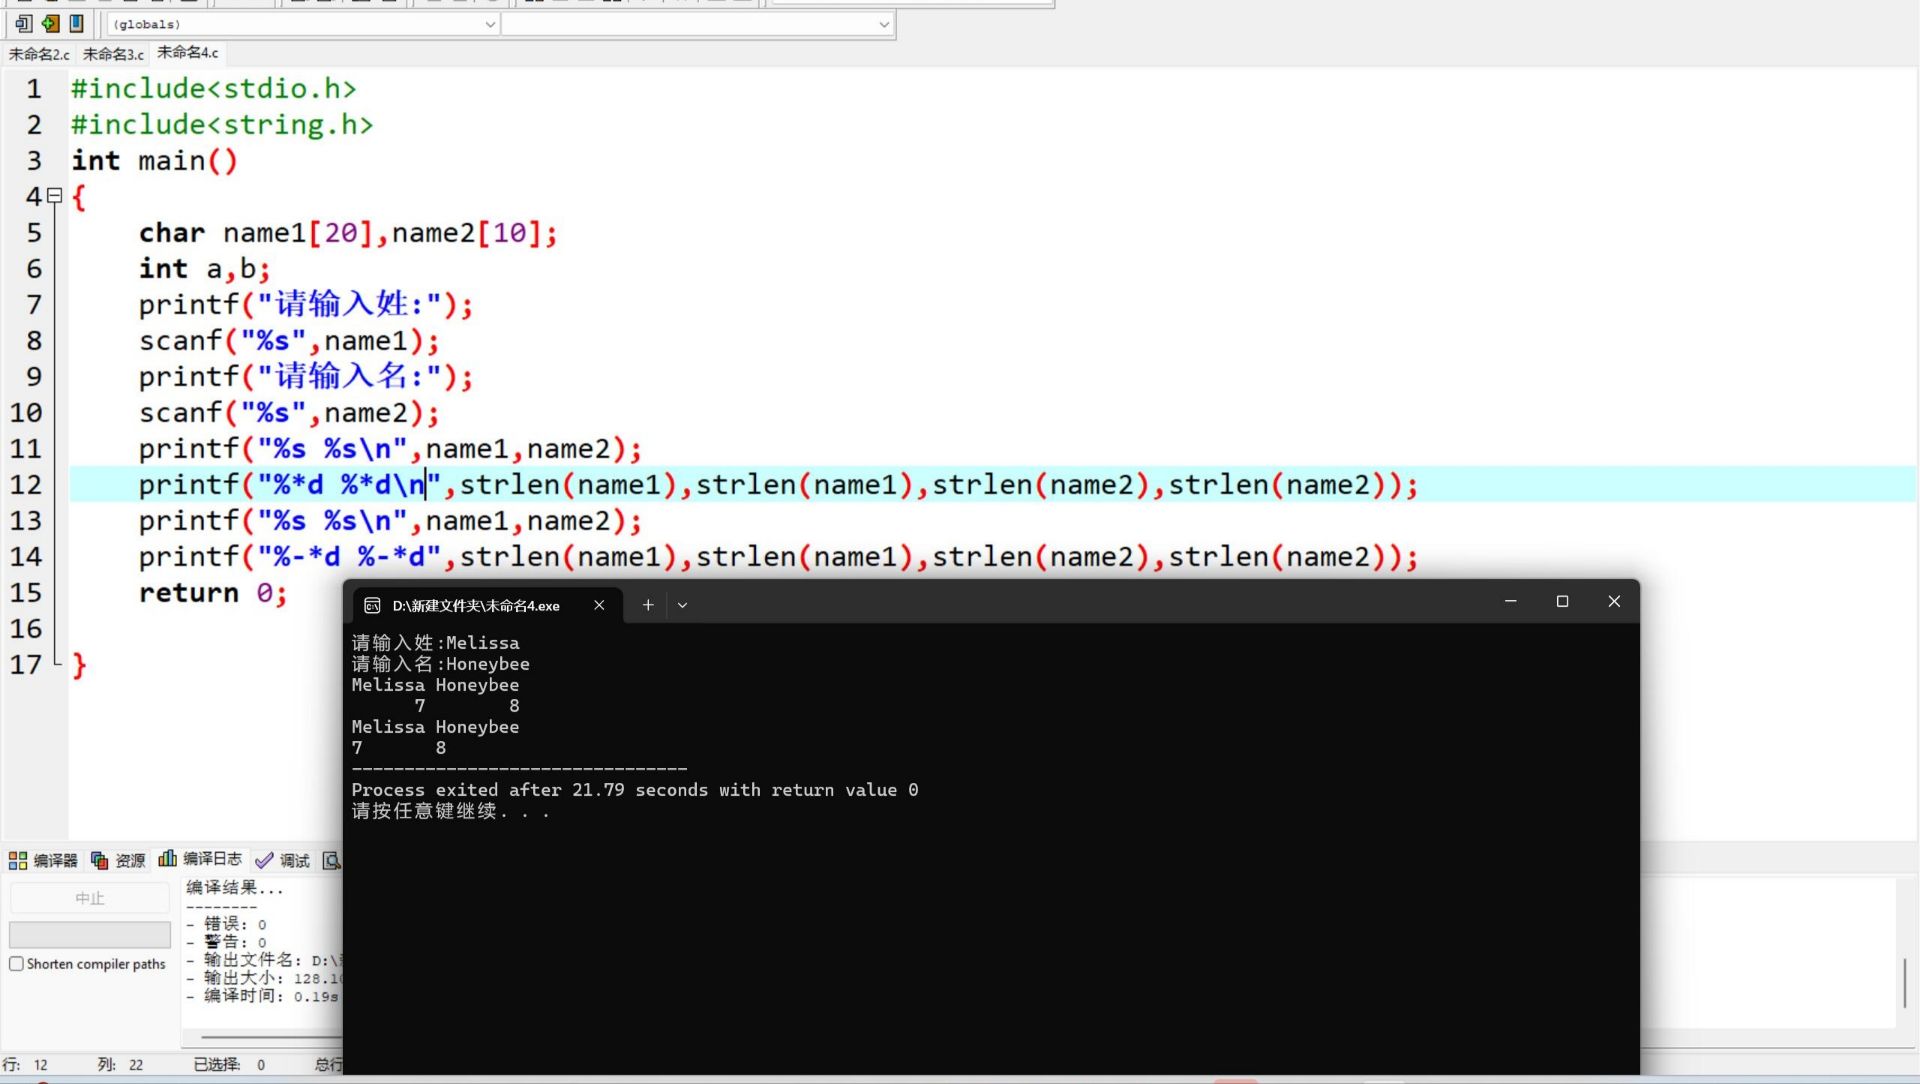Collapse the main function fold marker
The height and width of the screenshot is (1084, 1920).
click(x=55, y=196)
